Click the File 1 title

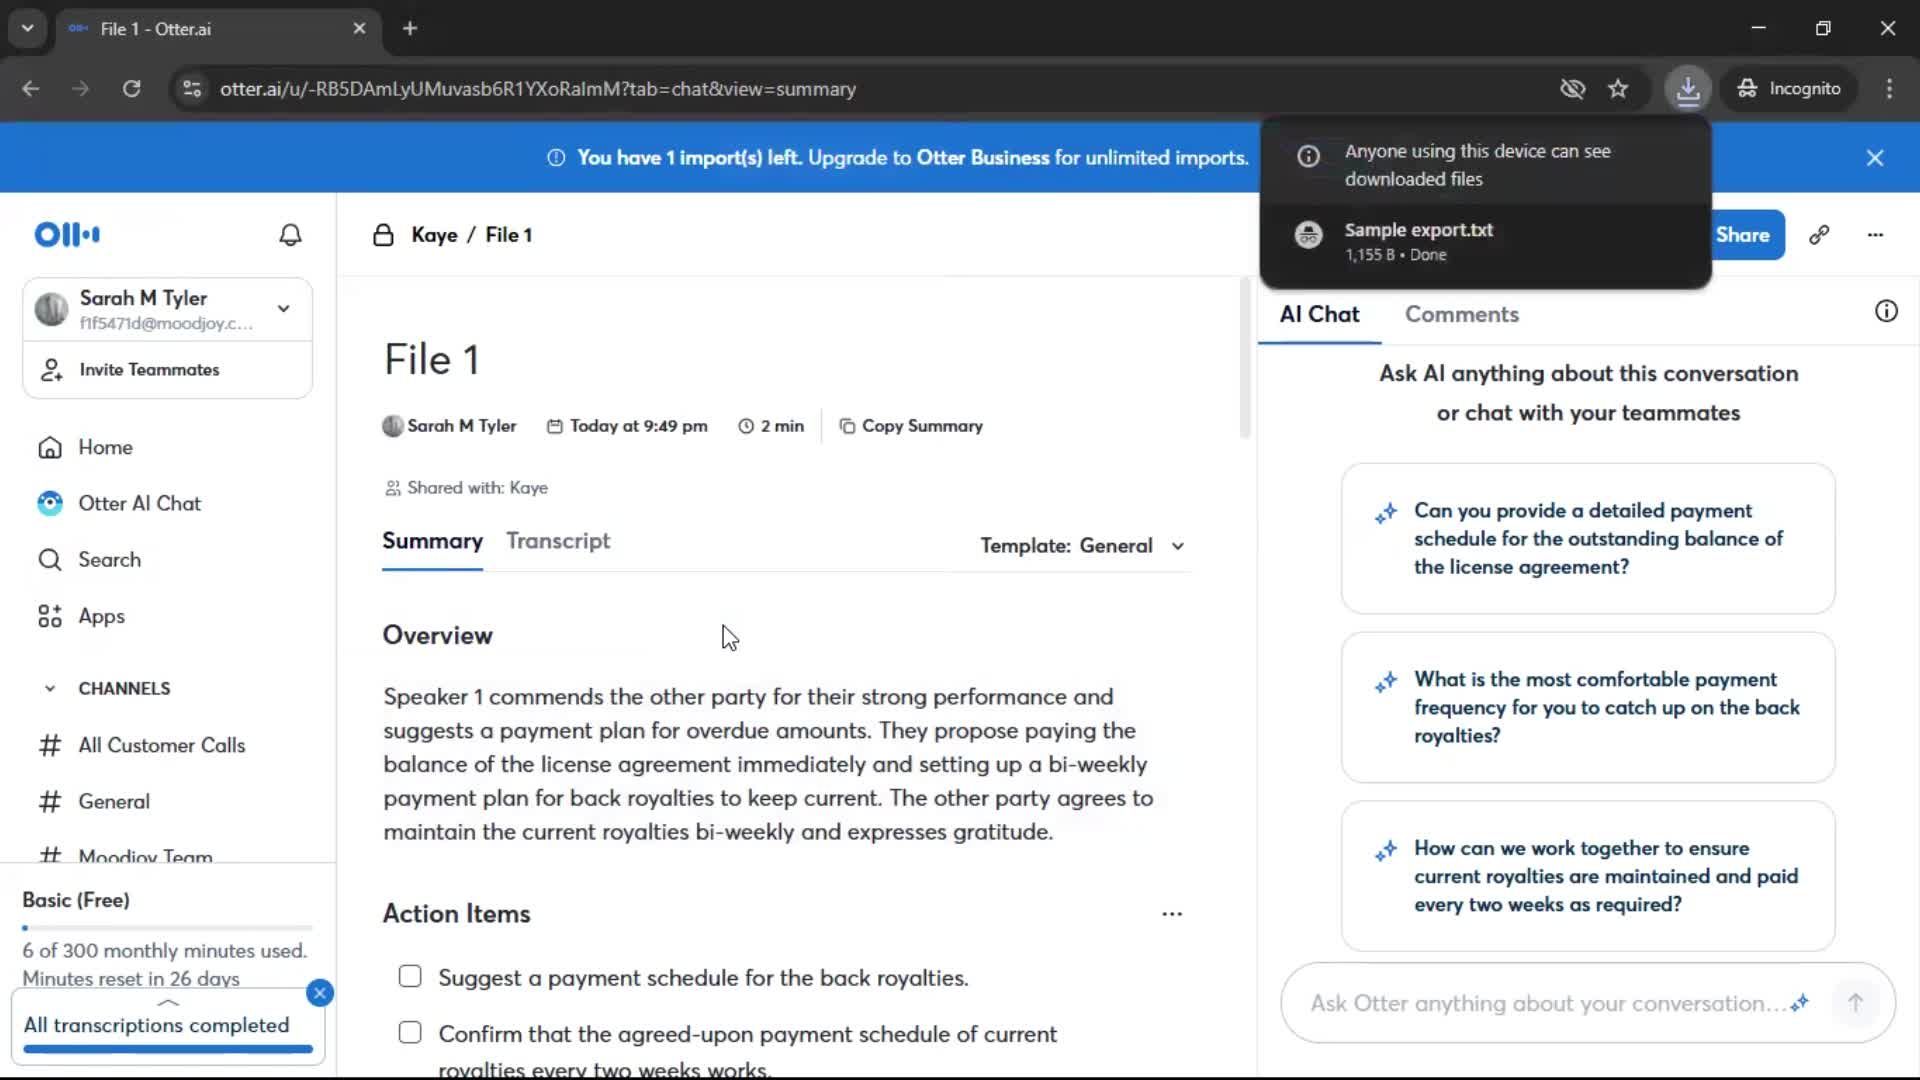pyautogui.click(x=432, y=360)
